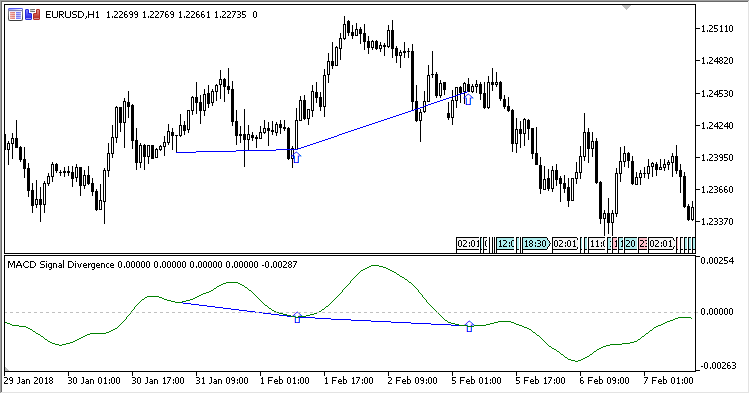750x394 pixels.
Task: Click the 7 Feb 01:00 time label
Action: coord(668,381)
